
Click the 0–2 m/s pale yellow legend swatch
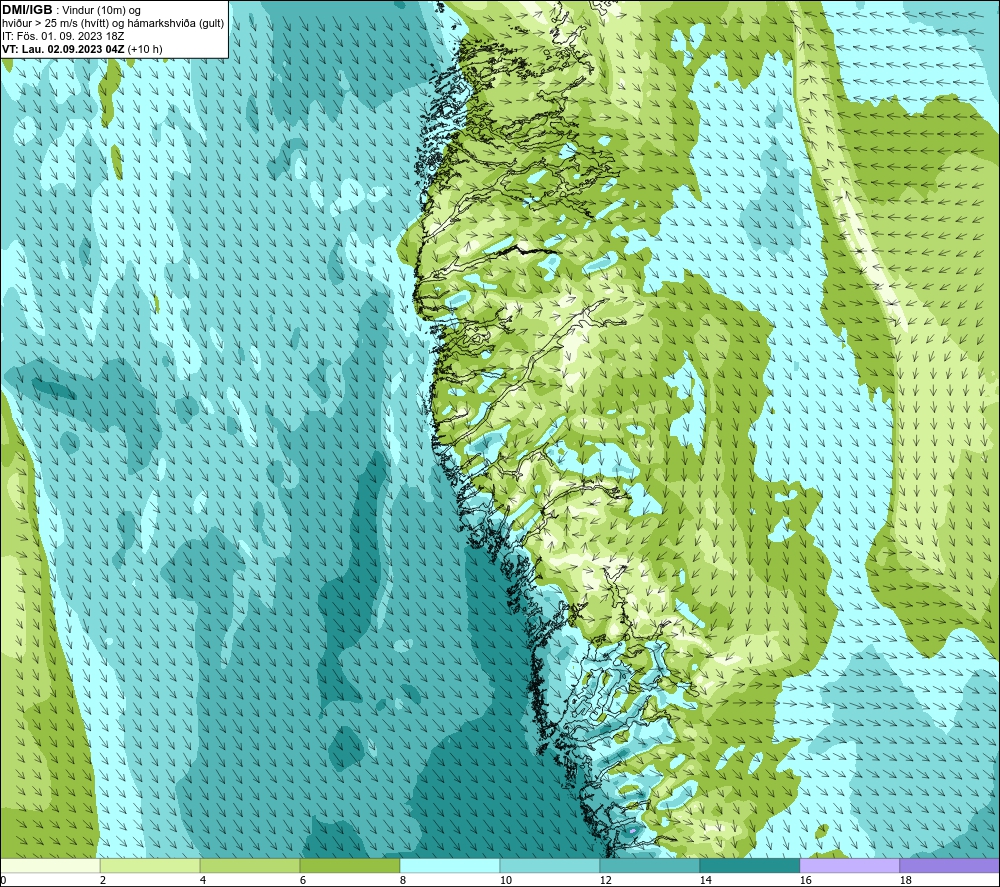(50, 866)
